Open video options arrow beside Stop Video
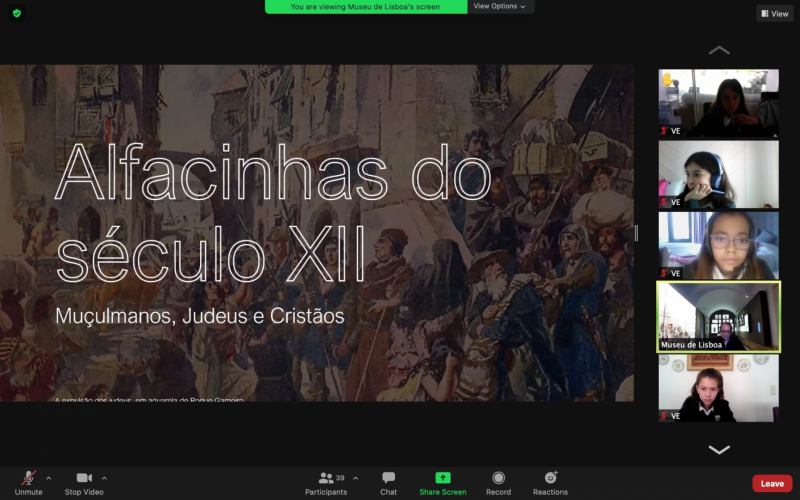Screen dimensions: 800x500 pos(104,478)
